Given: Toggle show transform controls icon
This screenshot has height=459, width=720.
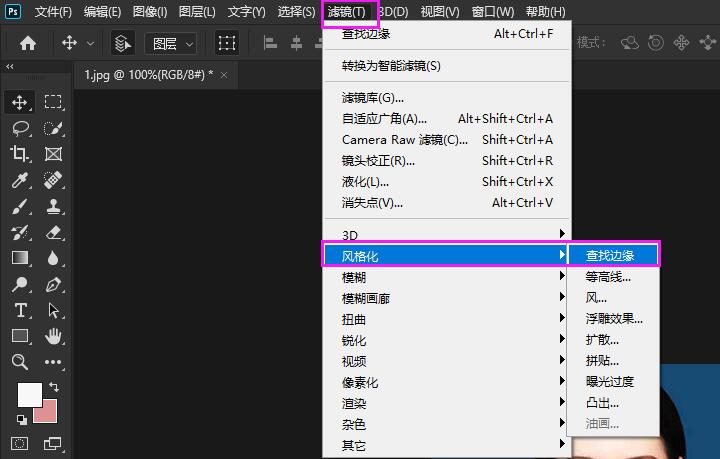Looking at the screenshot, I should click(x=227, y=44).
